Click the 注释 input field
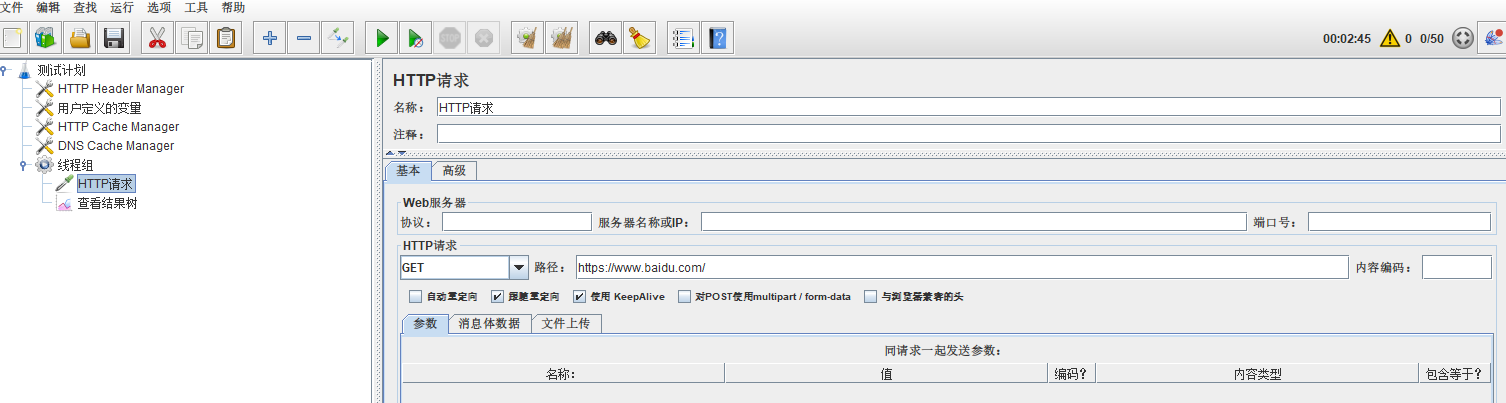Screen dimensions: 1506x403 pyautogui.click(x=968, y=134)
